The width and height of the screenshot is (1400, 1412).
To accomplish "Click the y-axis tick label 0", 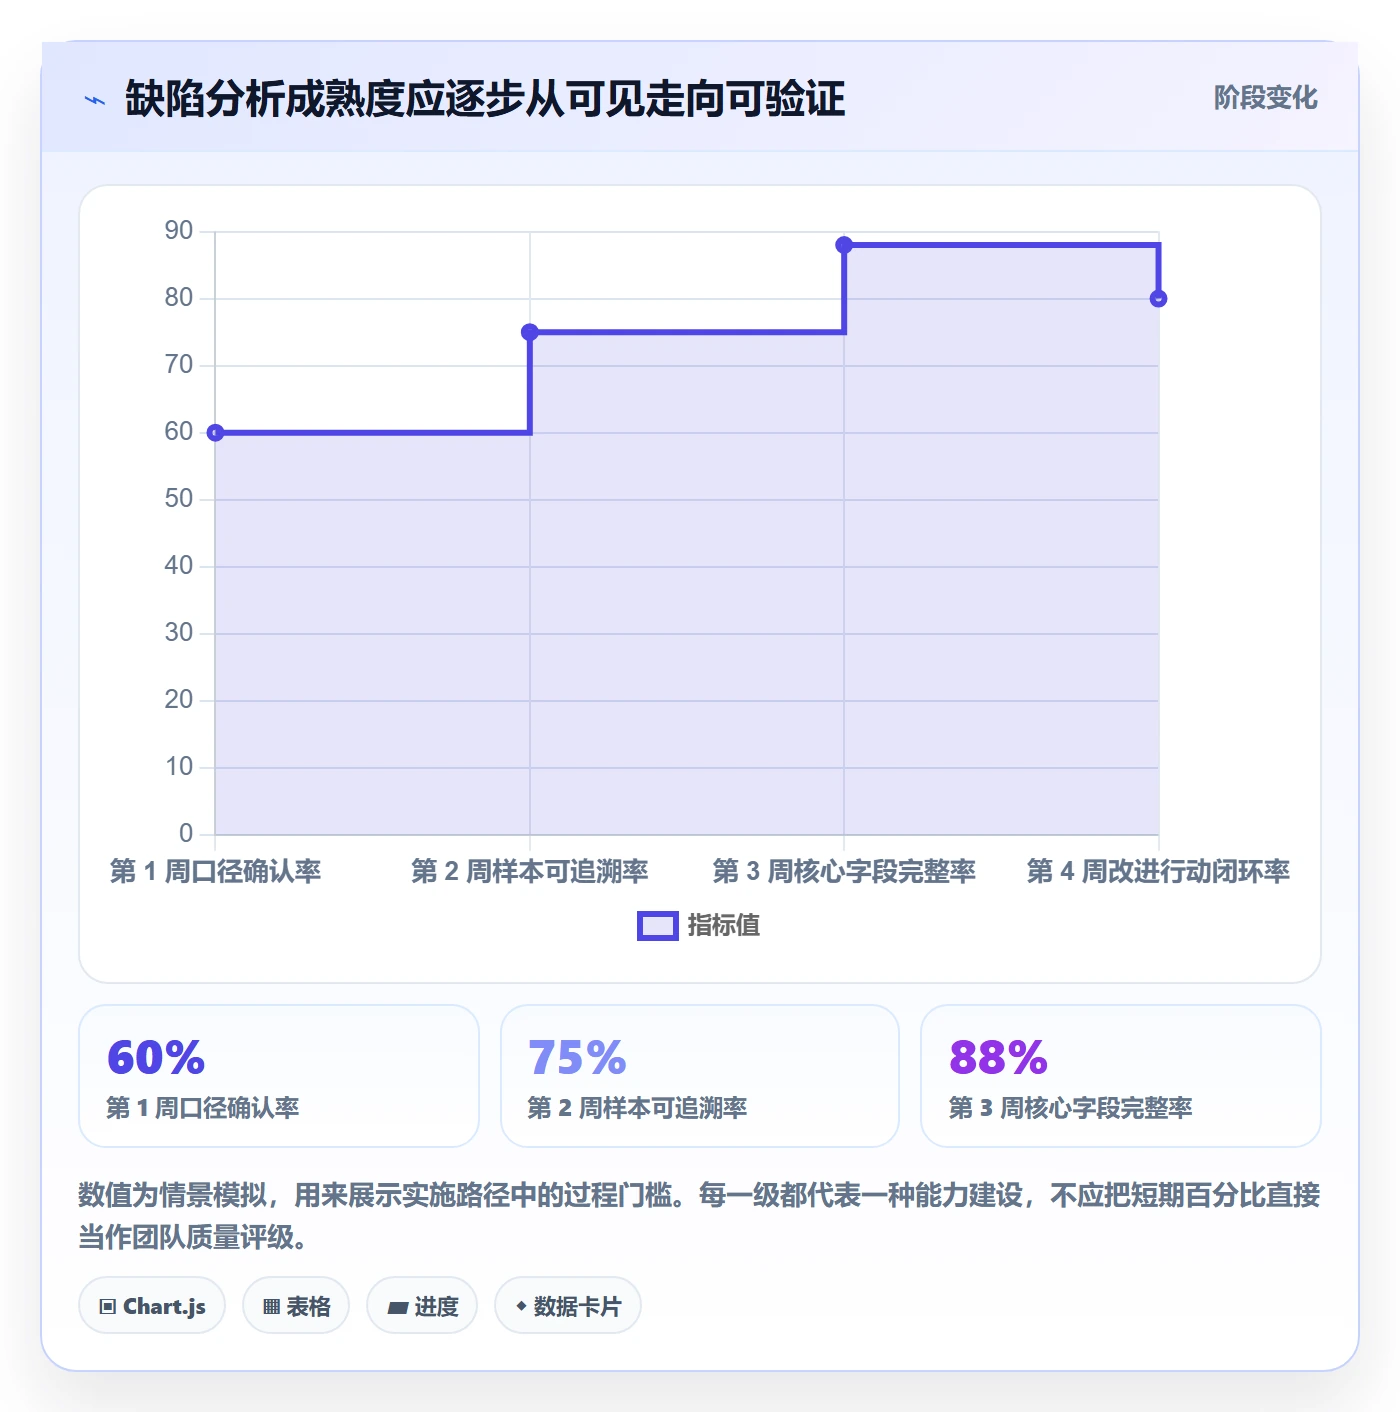I will tap(186, 834).
